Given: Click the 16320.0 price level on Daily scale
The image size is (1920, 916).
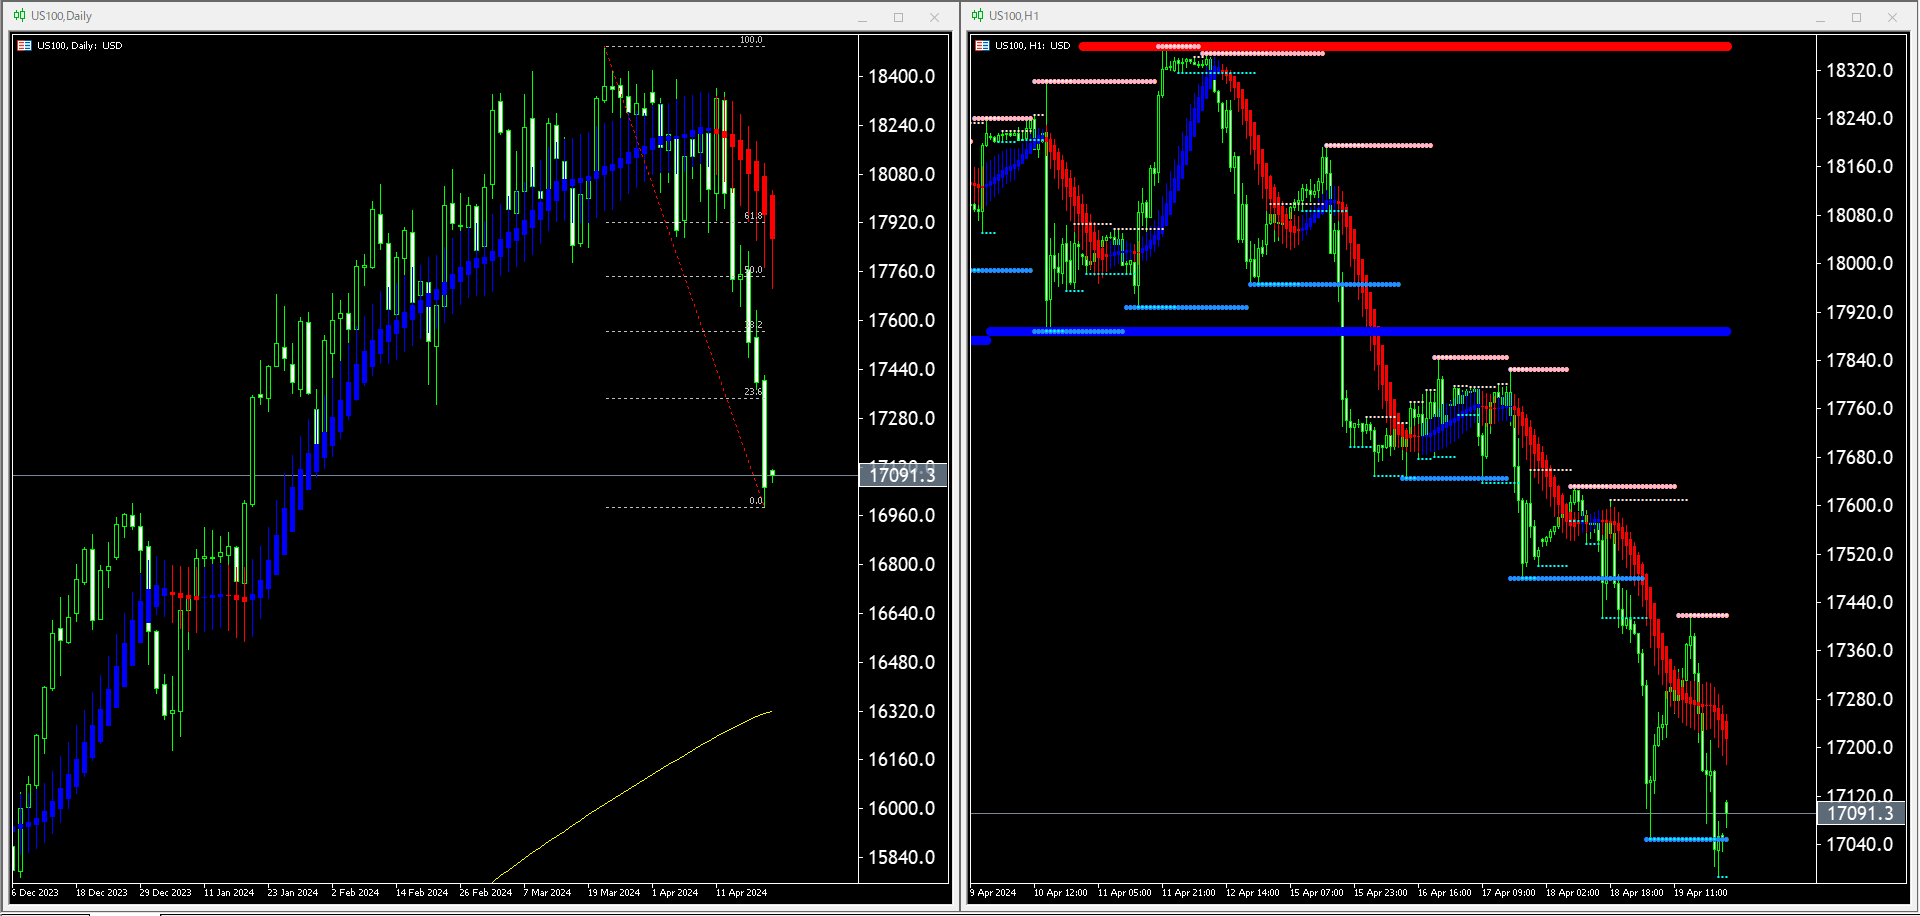Looking at the screenshot, I should 902,711.
